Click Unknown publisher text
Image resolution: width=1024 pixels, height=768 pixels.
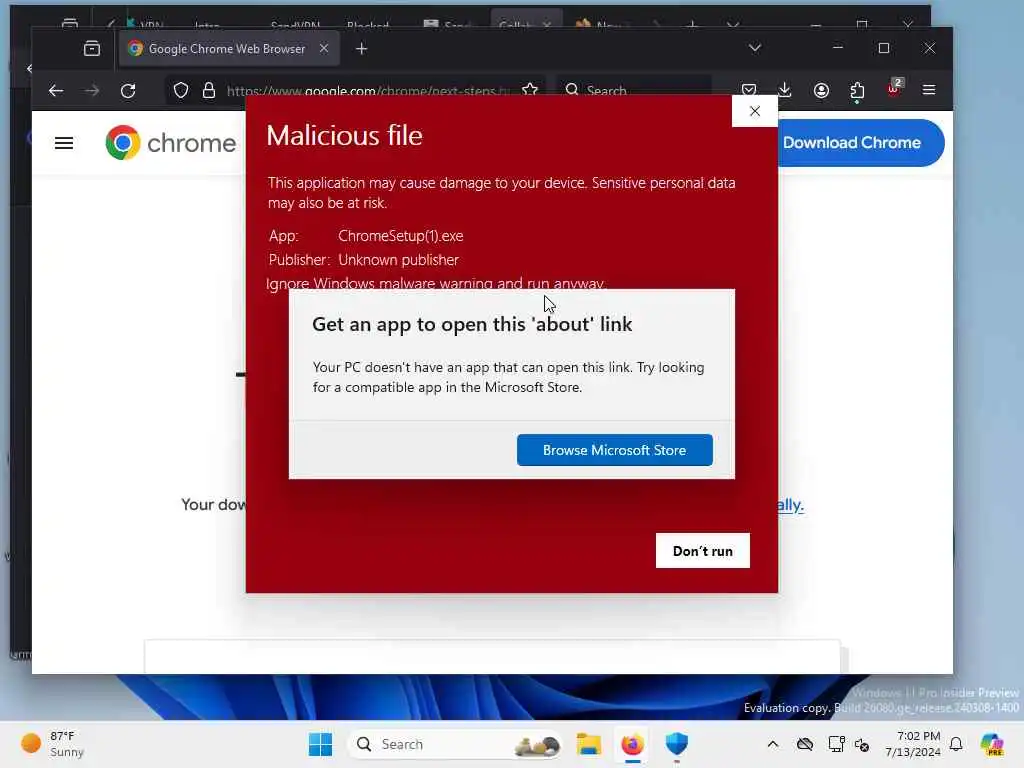tap(398, 260)
